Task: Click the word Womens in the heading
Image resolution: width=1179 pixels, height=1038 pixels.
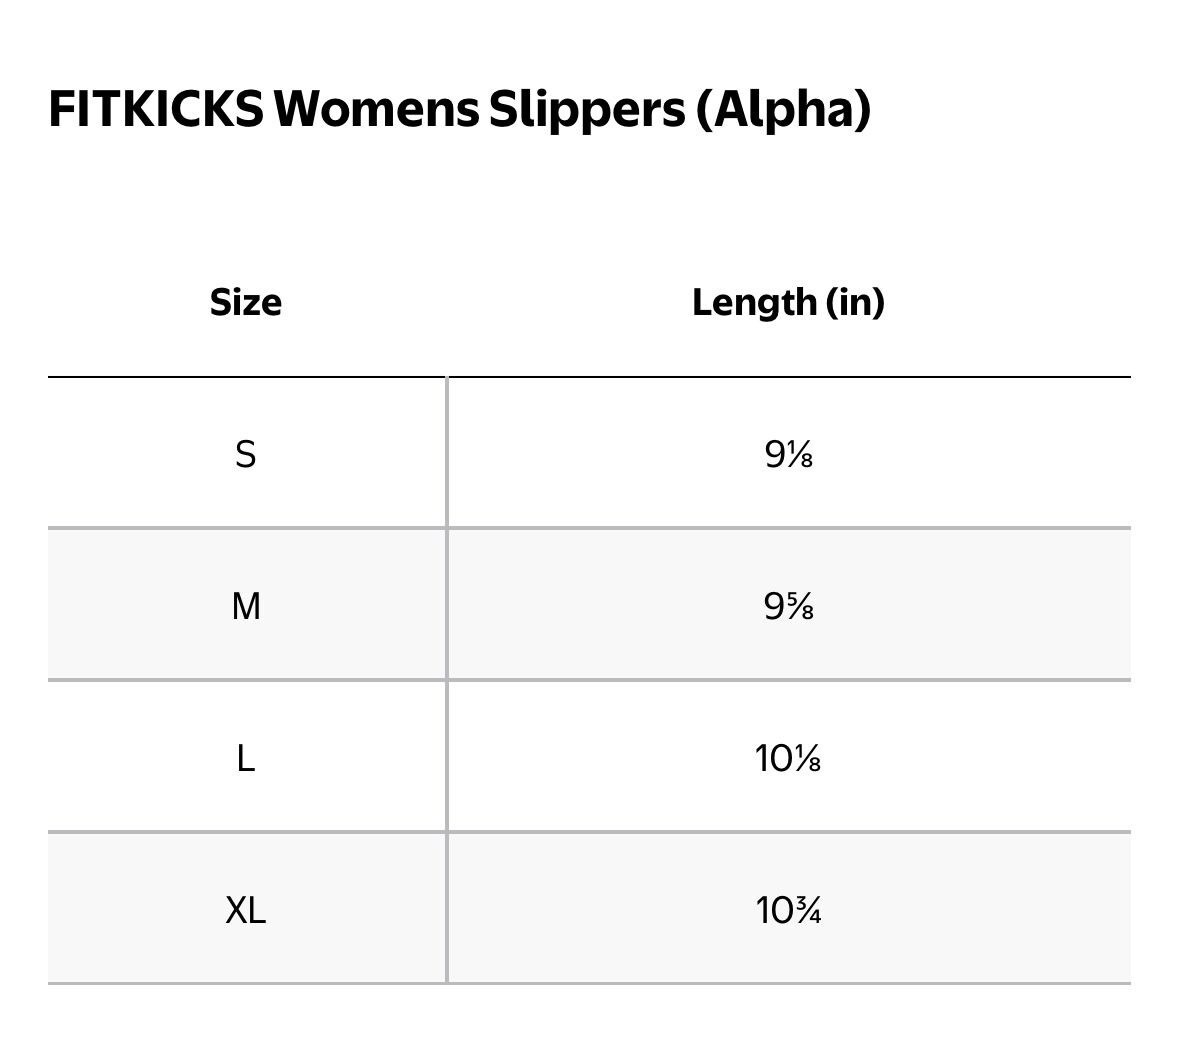Action: [x=377, y=109]
